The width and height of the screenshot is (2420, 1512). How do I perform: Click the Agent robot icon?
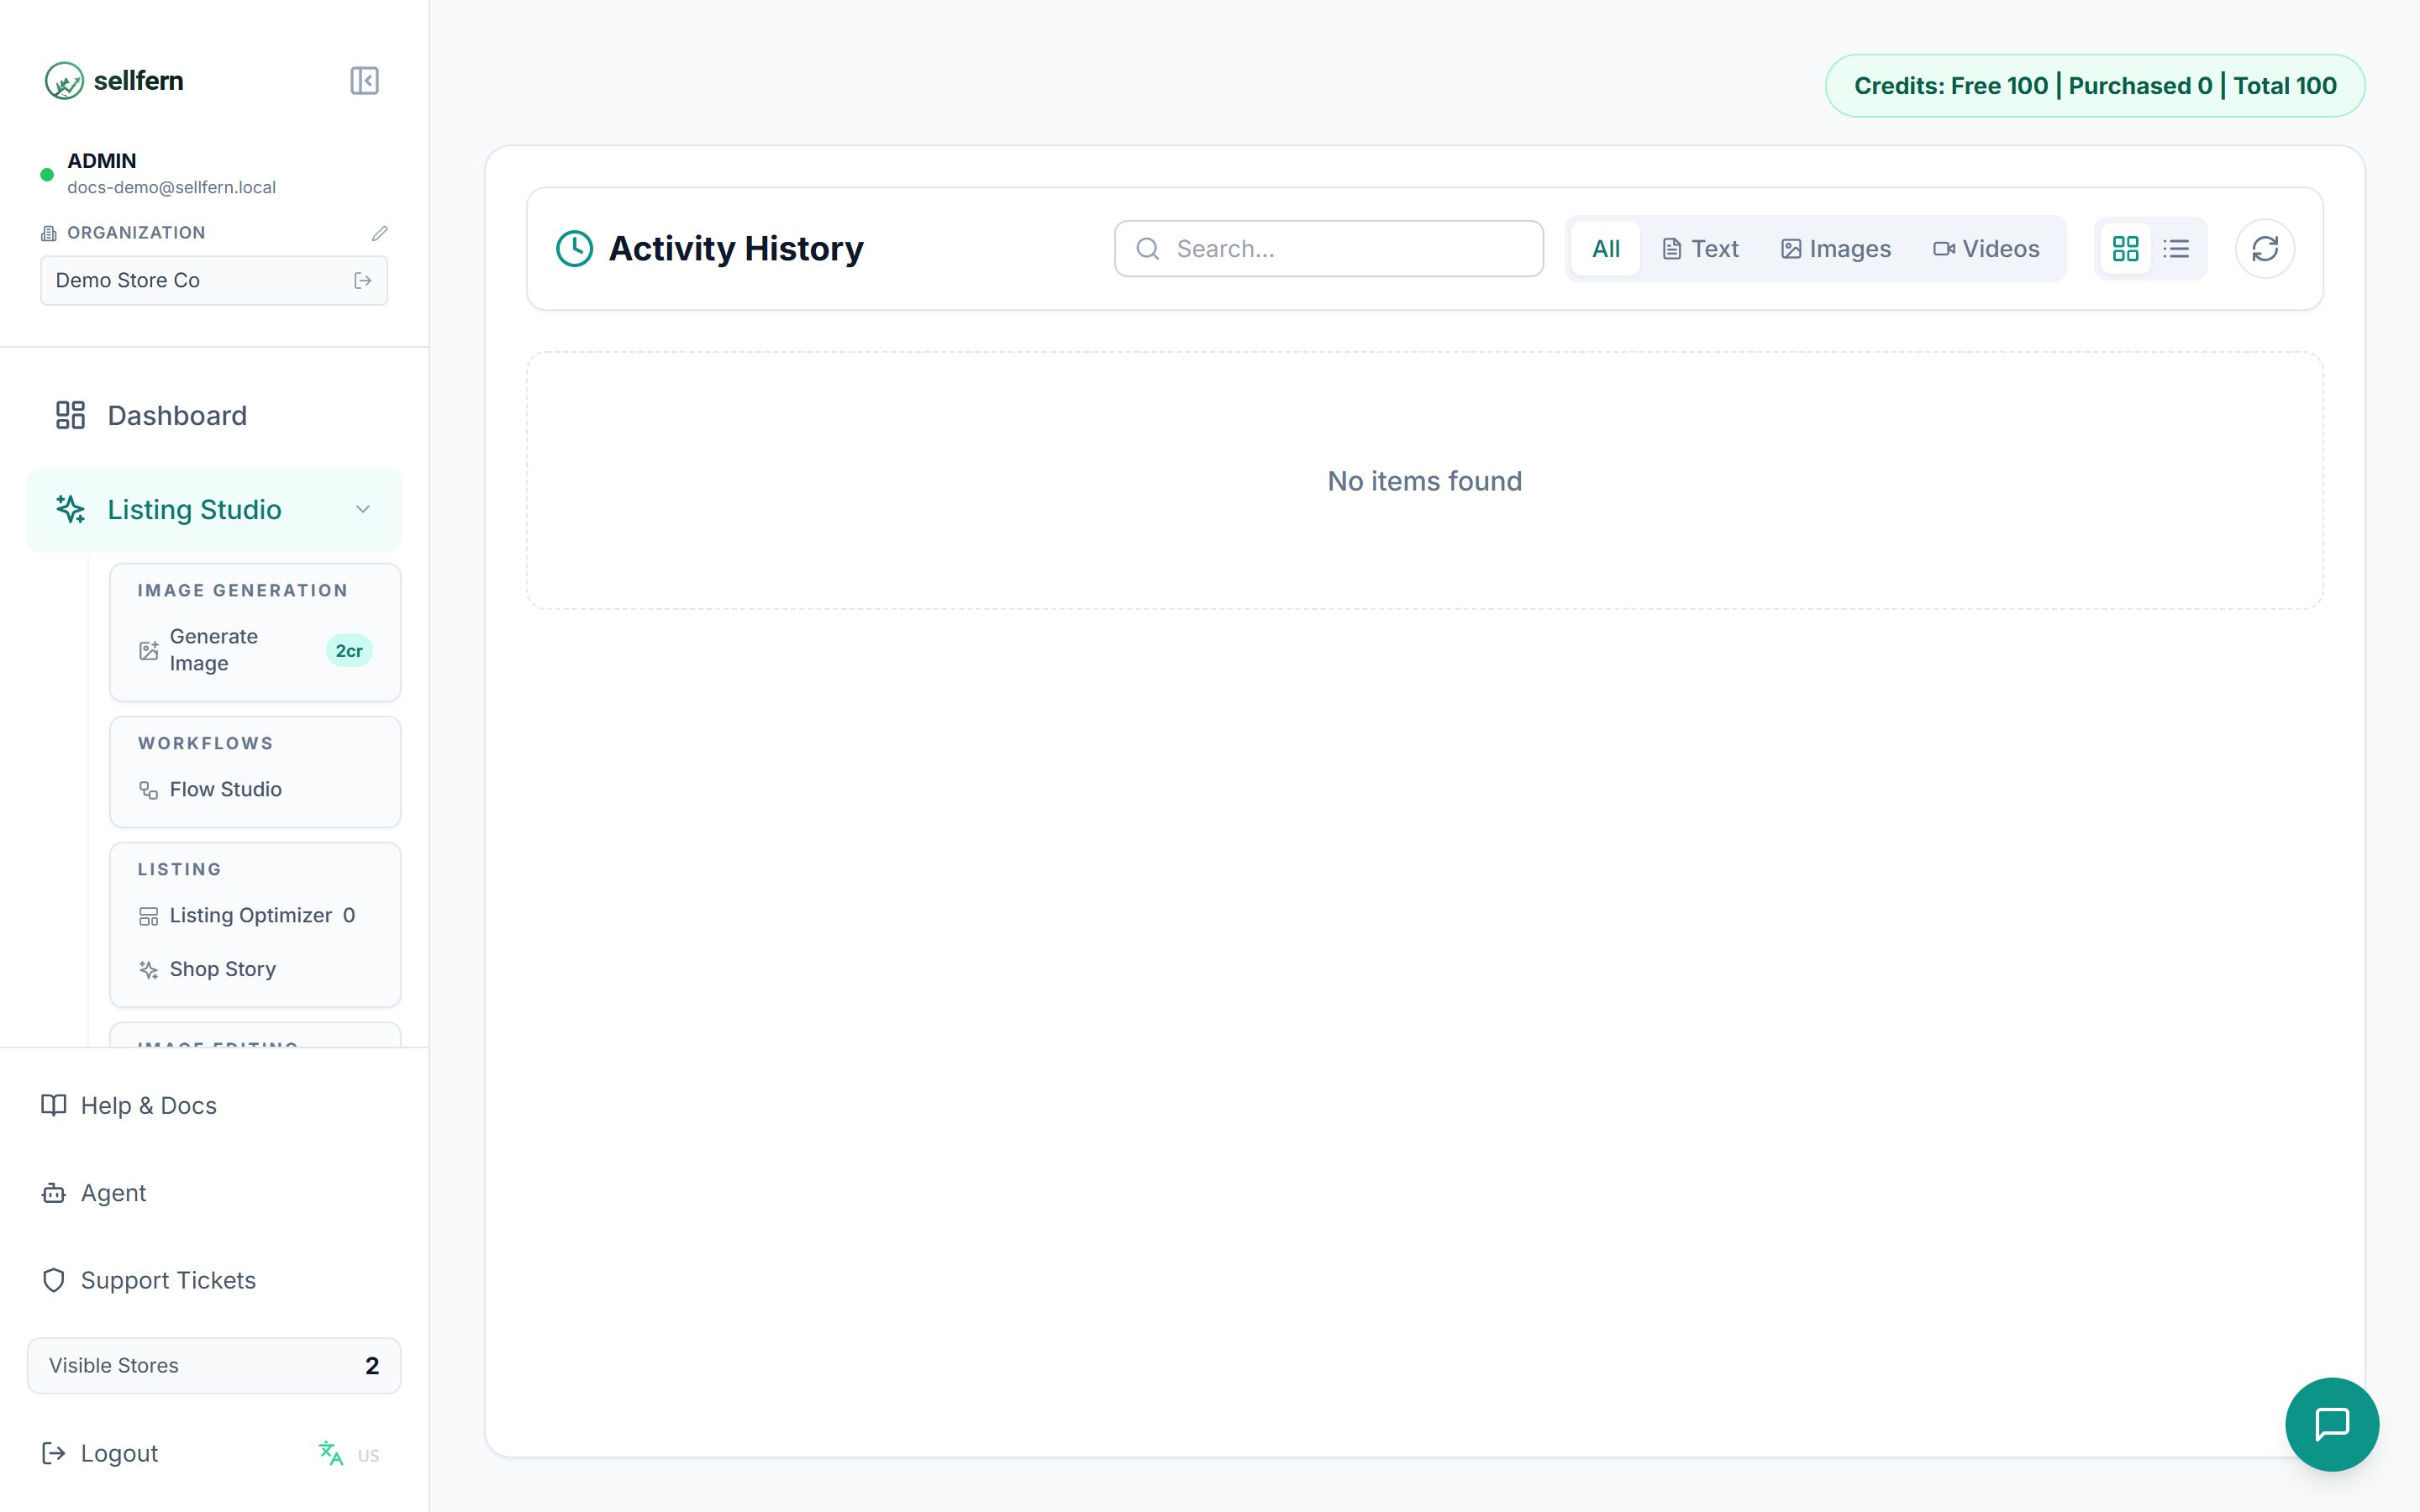coord(54,1193)
